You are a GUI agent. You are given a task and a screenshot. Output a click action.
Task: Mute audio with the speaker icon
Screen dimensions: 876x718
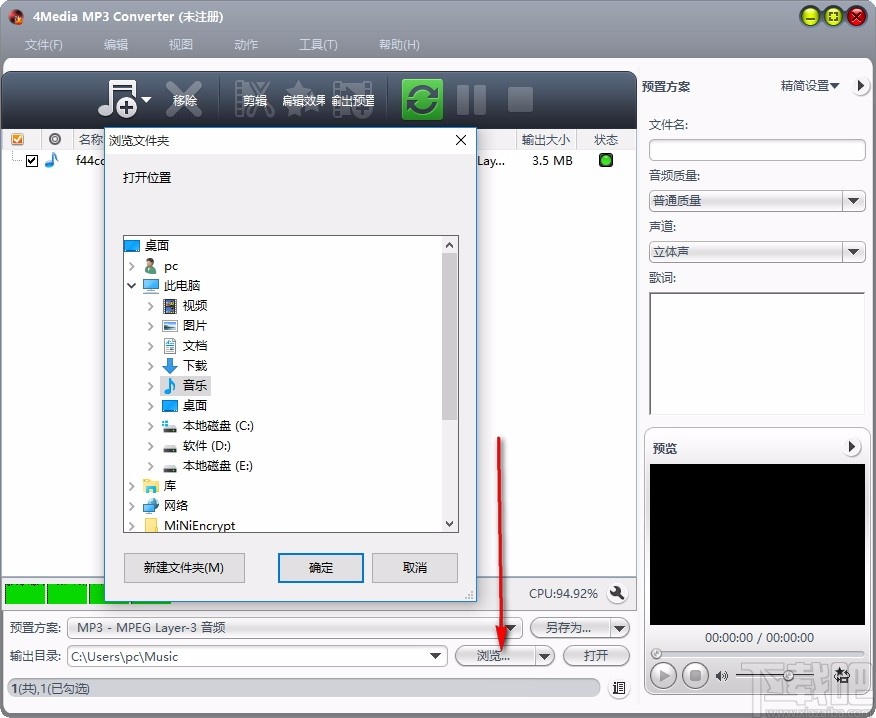tap(722, 675)
